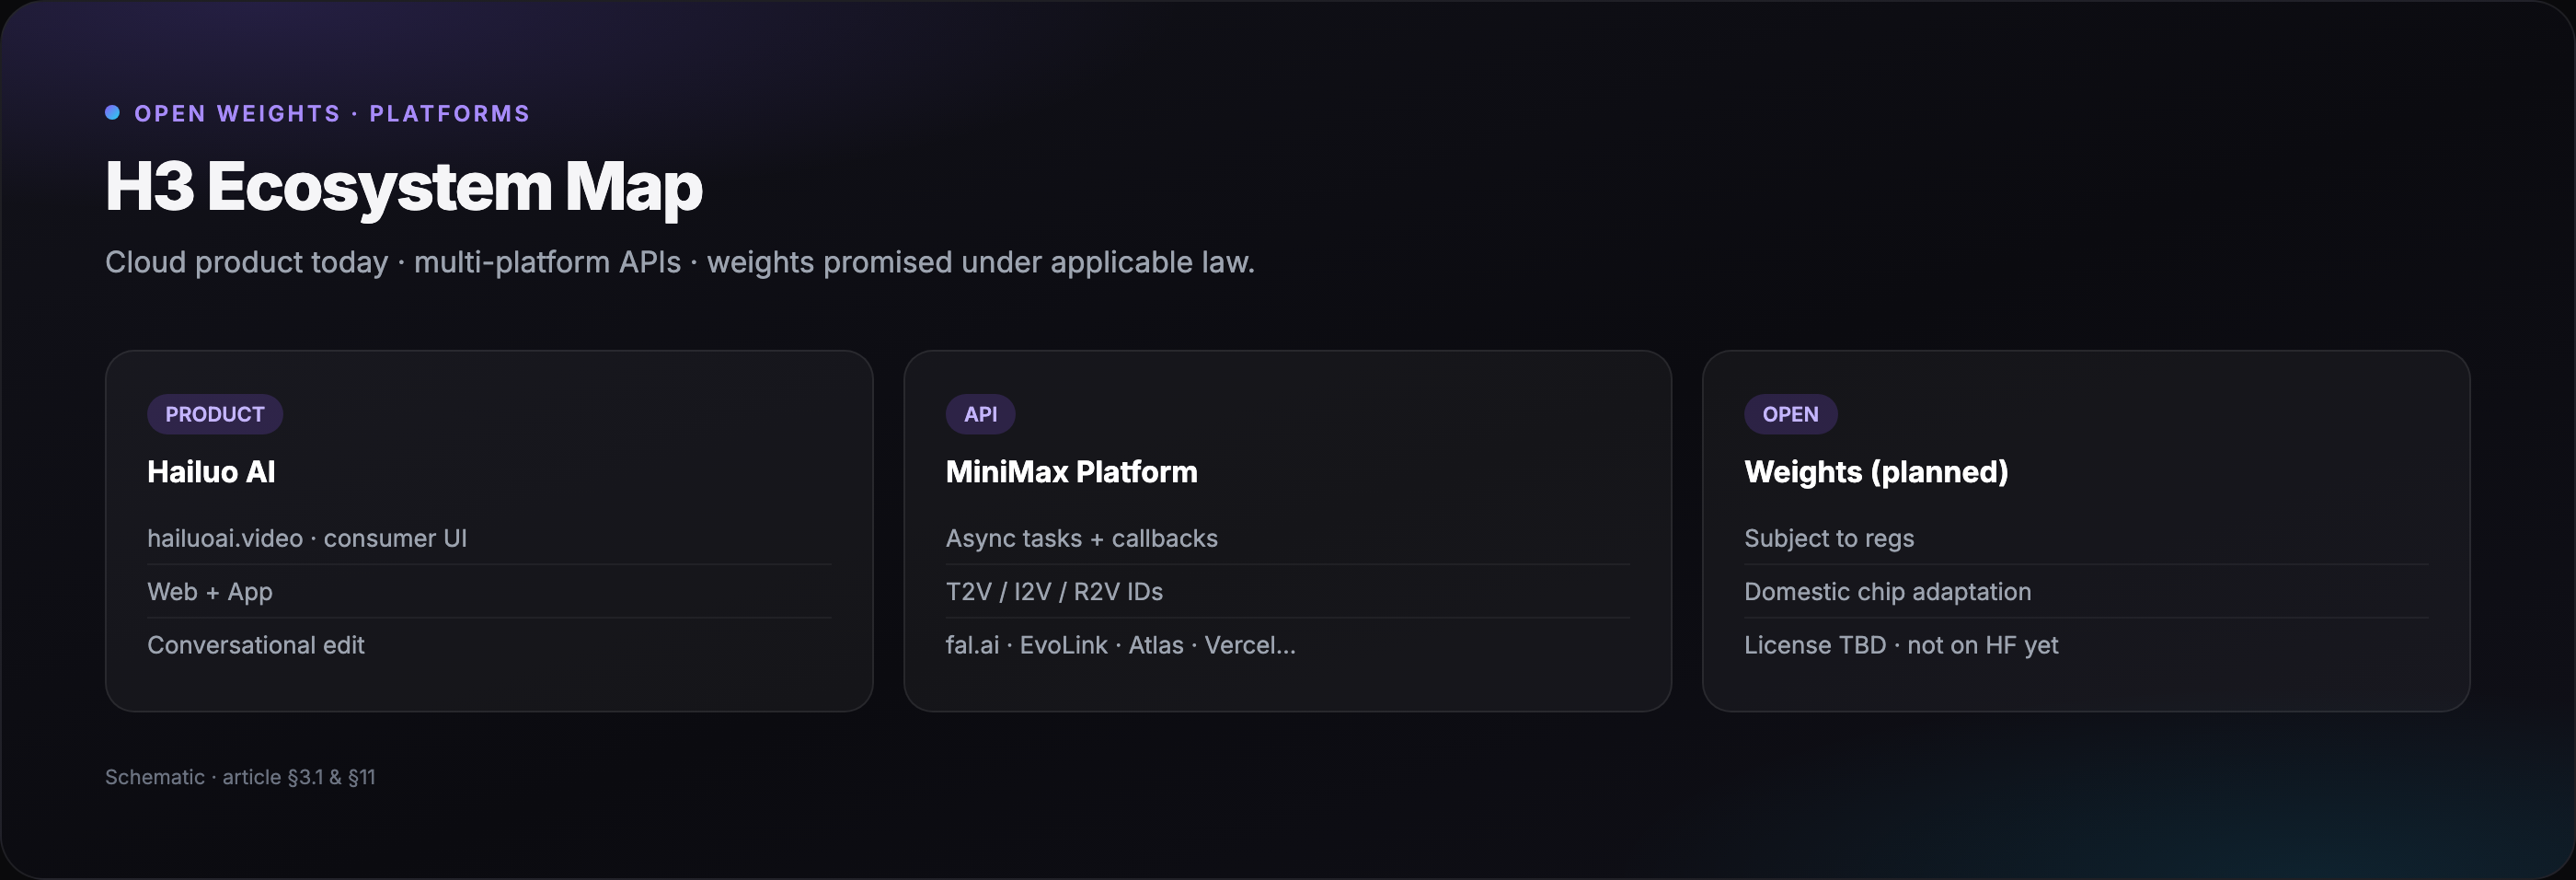Viewport: 2576px width, 880px height.
Task: Select the subtitle about cloud product today
Action: [680, 262]
